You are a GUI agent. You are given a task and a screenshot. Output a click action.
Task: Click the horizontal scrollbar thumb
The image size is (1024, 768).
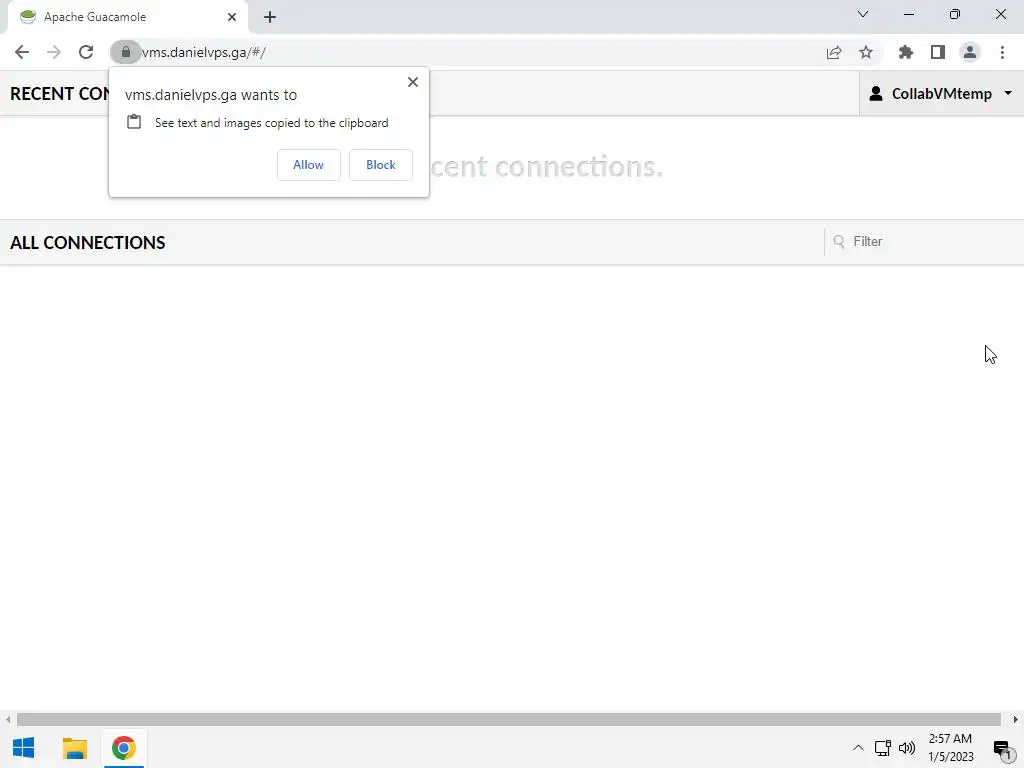[x=509, y=719]
